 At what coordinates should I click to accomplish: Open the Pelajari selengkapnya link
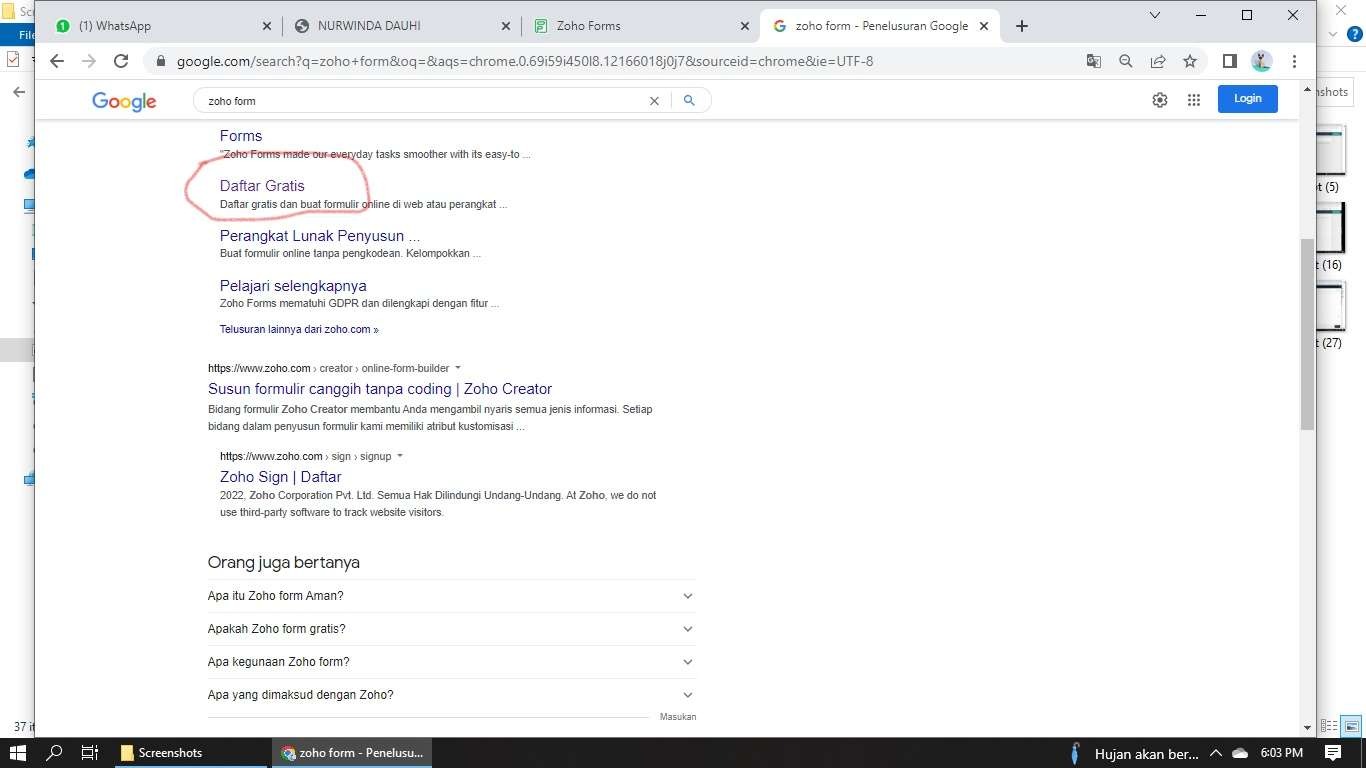click(293, 286)
